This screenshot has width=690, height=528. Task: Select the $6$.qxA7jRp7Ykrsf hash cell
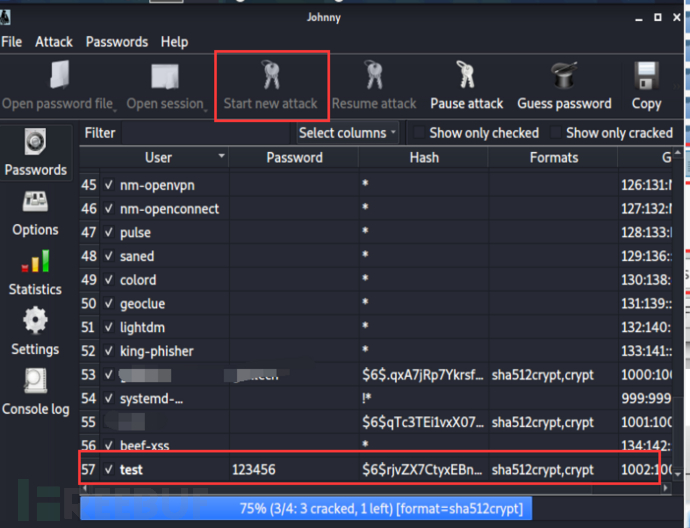[423, 375]
